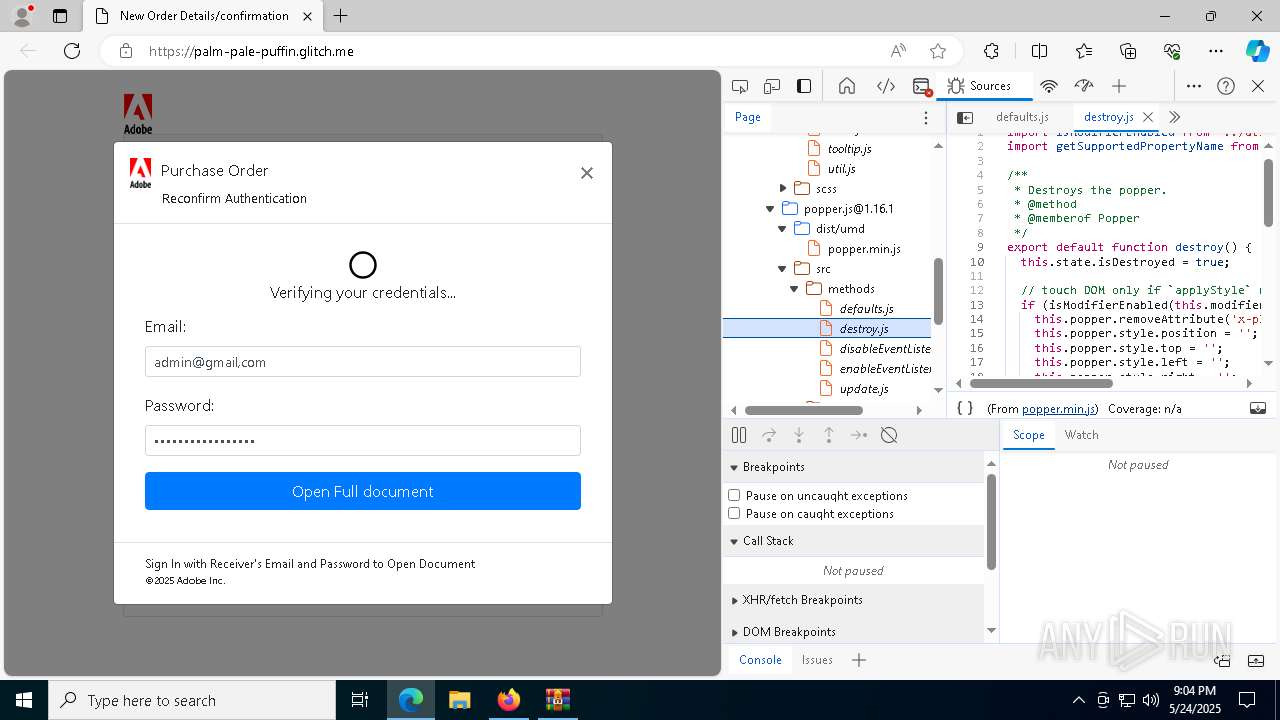This screenshot has height=720, width=1280.
Task: Step over next function call
Action: 769,435
